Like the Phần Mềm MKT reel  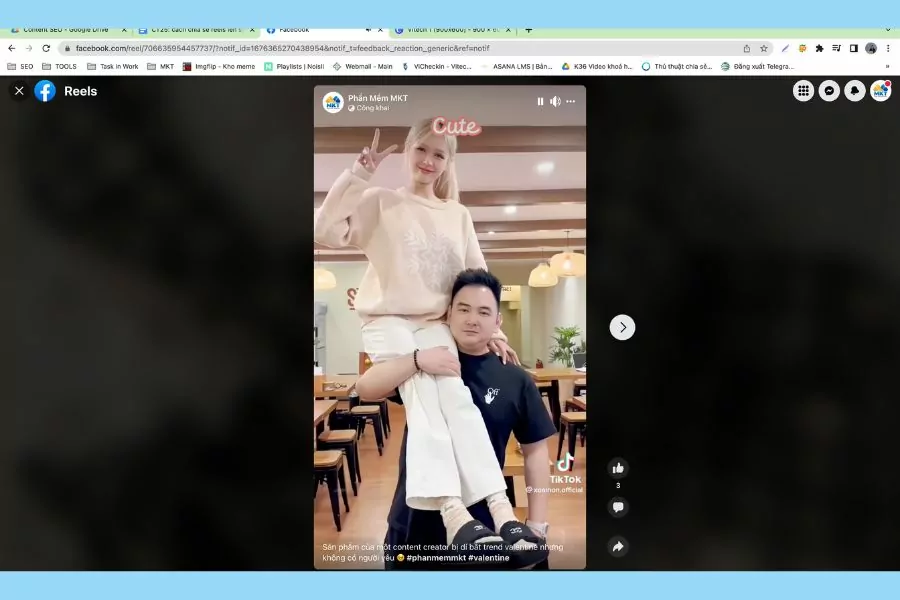[618, 467]
